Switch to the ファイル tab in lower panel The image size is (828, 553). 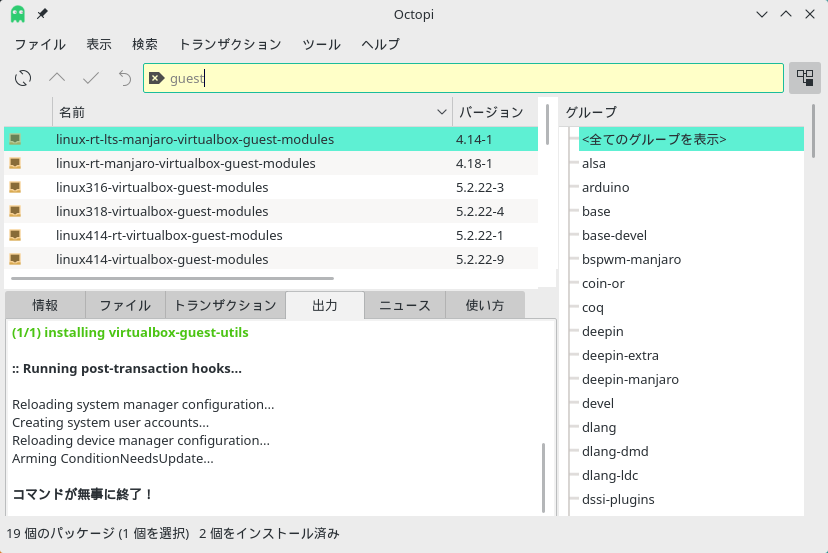pos(125,305)
